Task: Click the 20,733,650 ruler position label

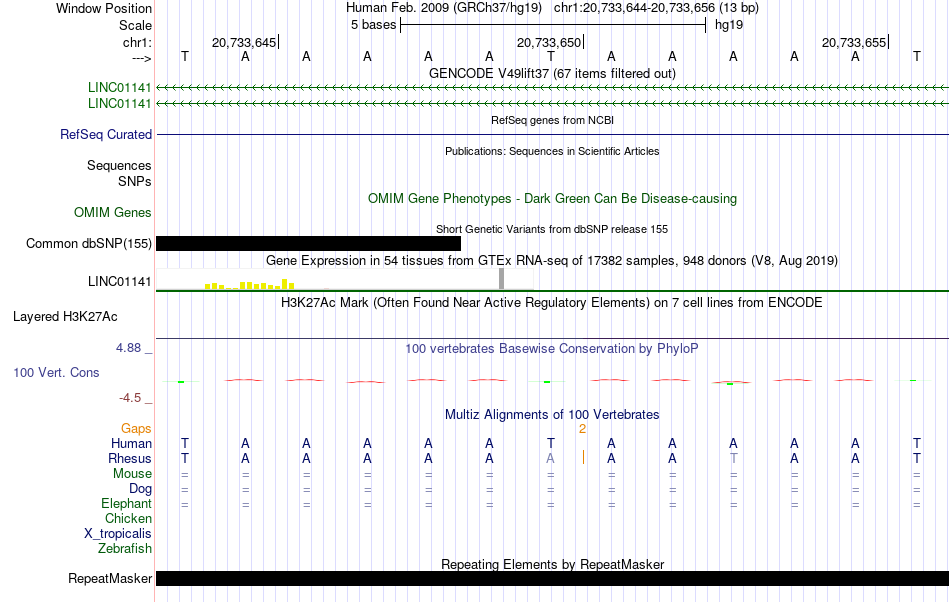Action: coord(549,42)
